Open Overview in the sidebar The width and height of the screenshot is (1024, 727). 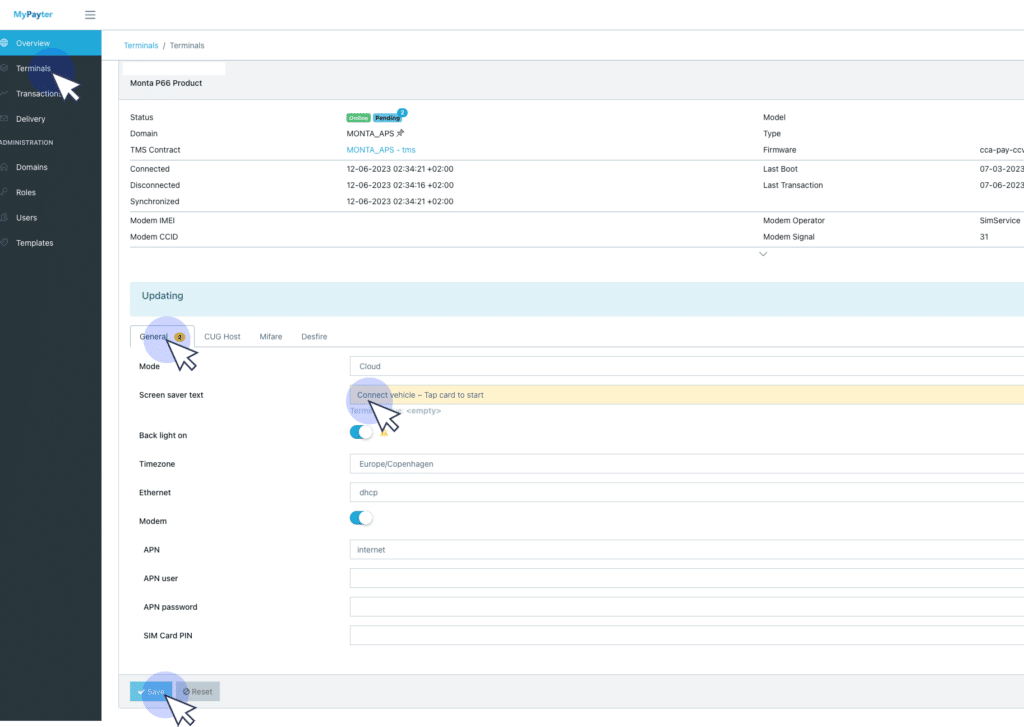(50, 43)
